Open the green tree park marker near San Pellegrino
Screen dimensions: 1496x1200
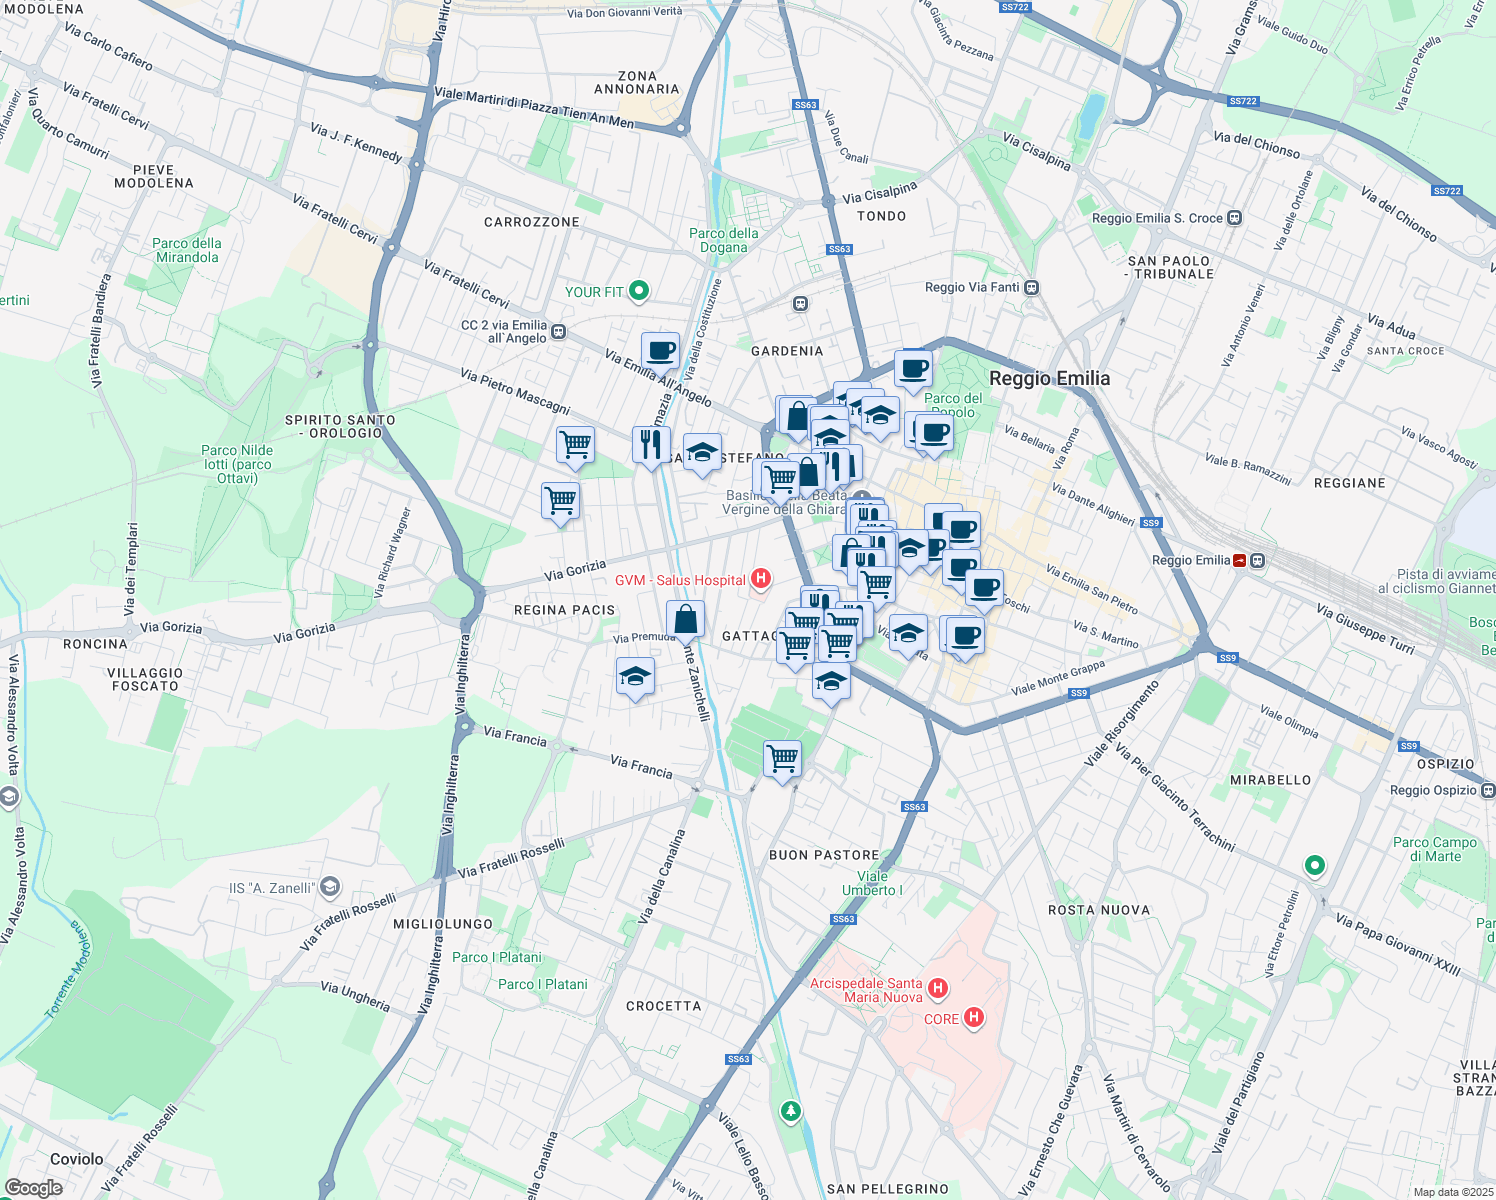pyautogui.click(x=790, y=1110)
